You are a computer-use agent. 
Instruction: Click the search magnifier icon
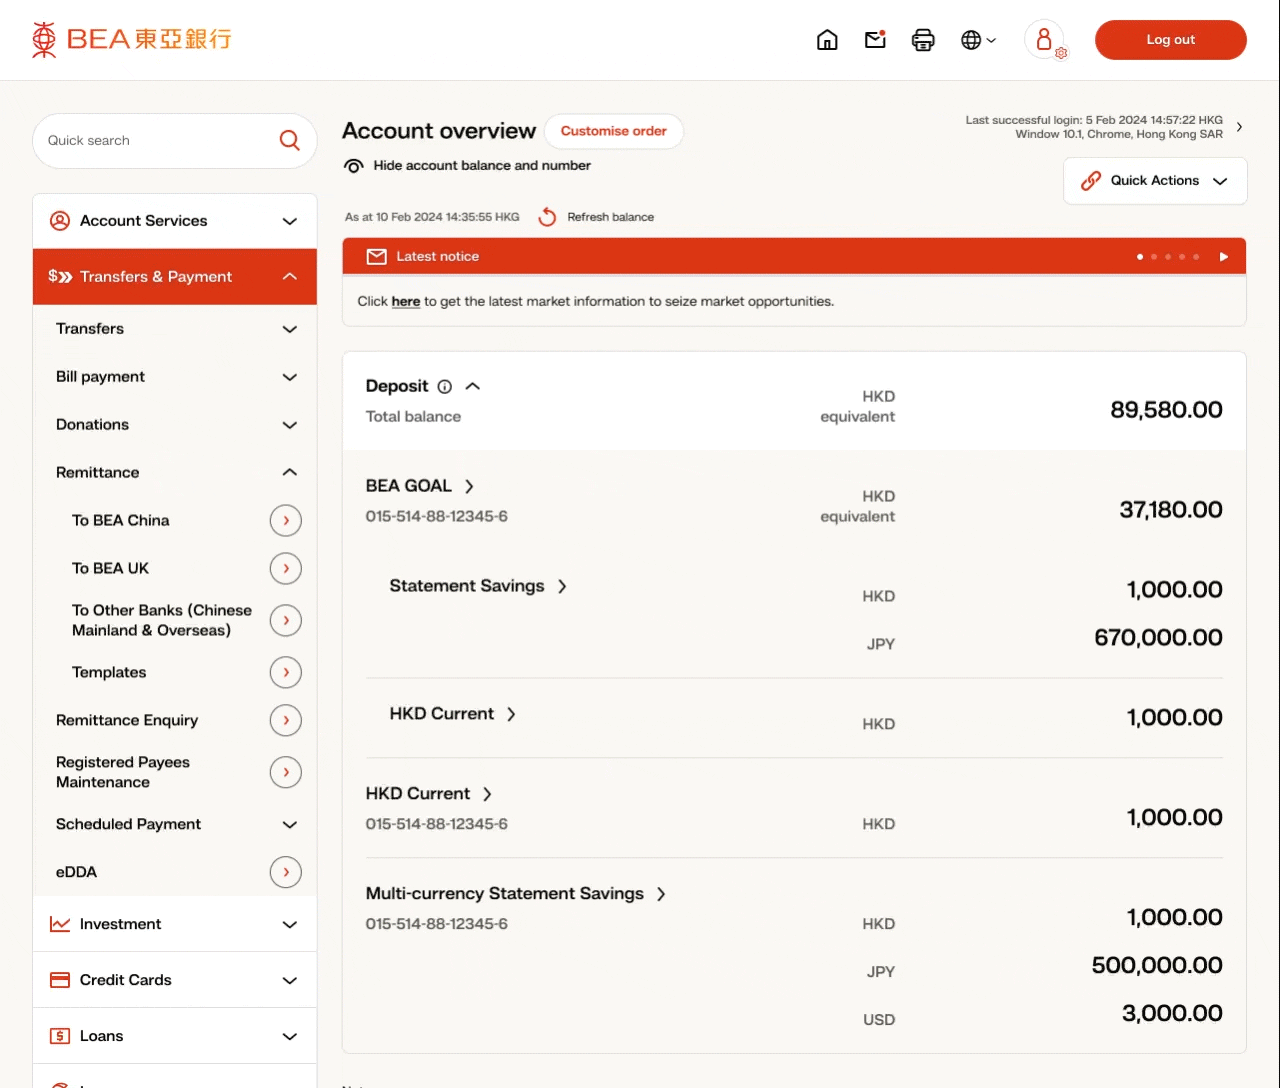click(x=290, y=141)
